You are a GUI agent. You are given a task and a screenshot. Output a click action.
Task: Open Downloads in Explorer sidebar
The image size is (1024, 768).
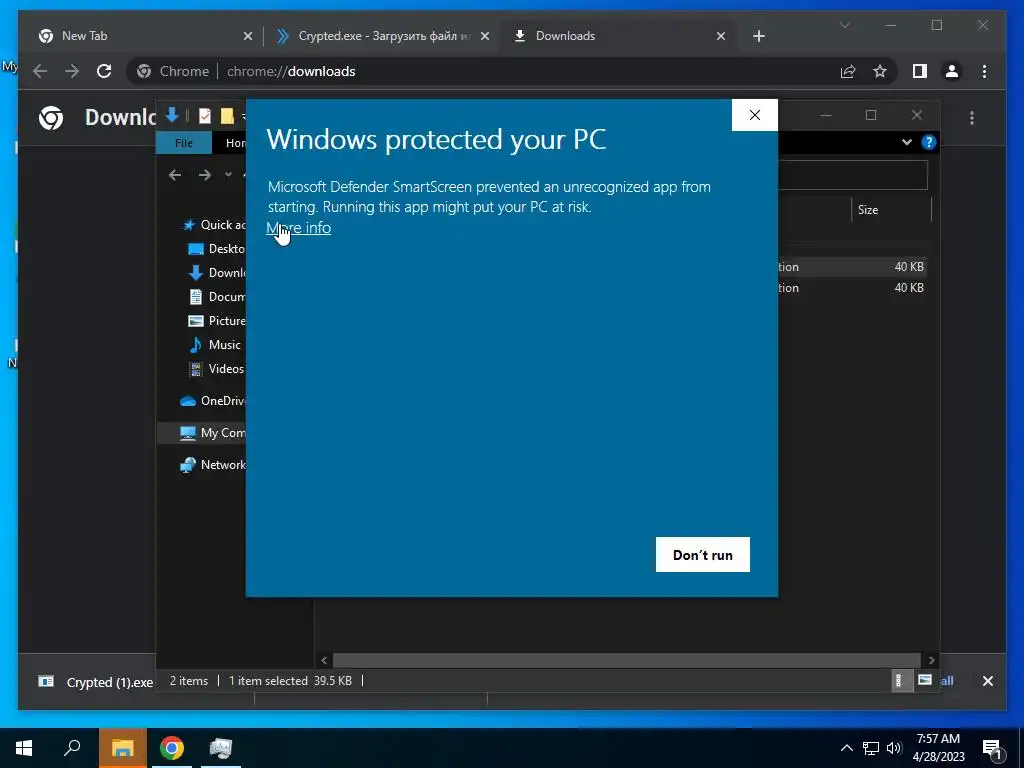(x=217, y=273)
